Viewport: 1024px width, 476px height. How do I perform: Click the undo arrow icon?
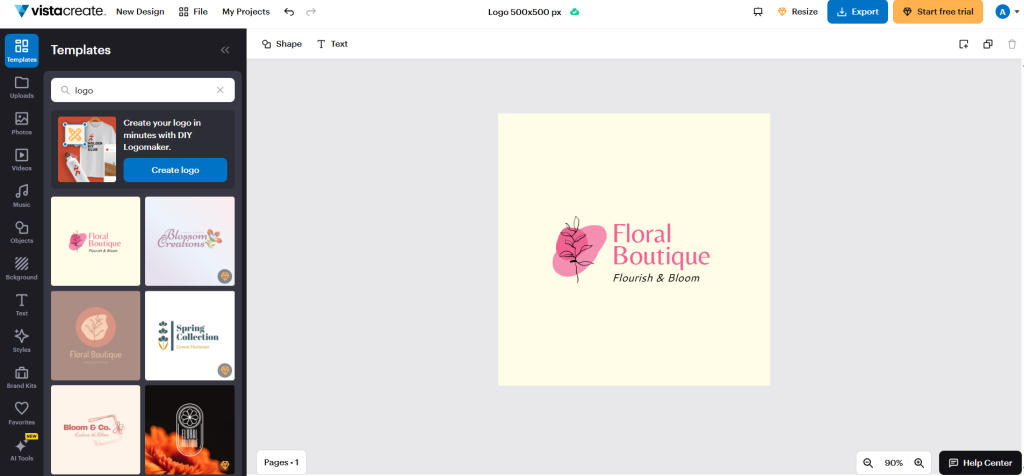pos(289,12)
